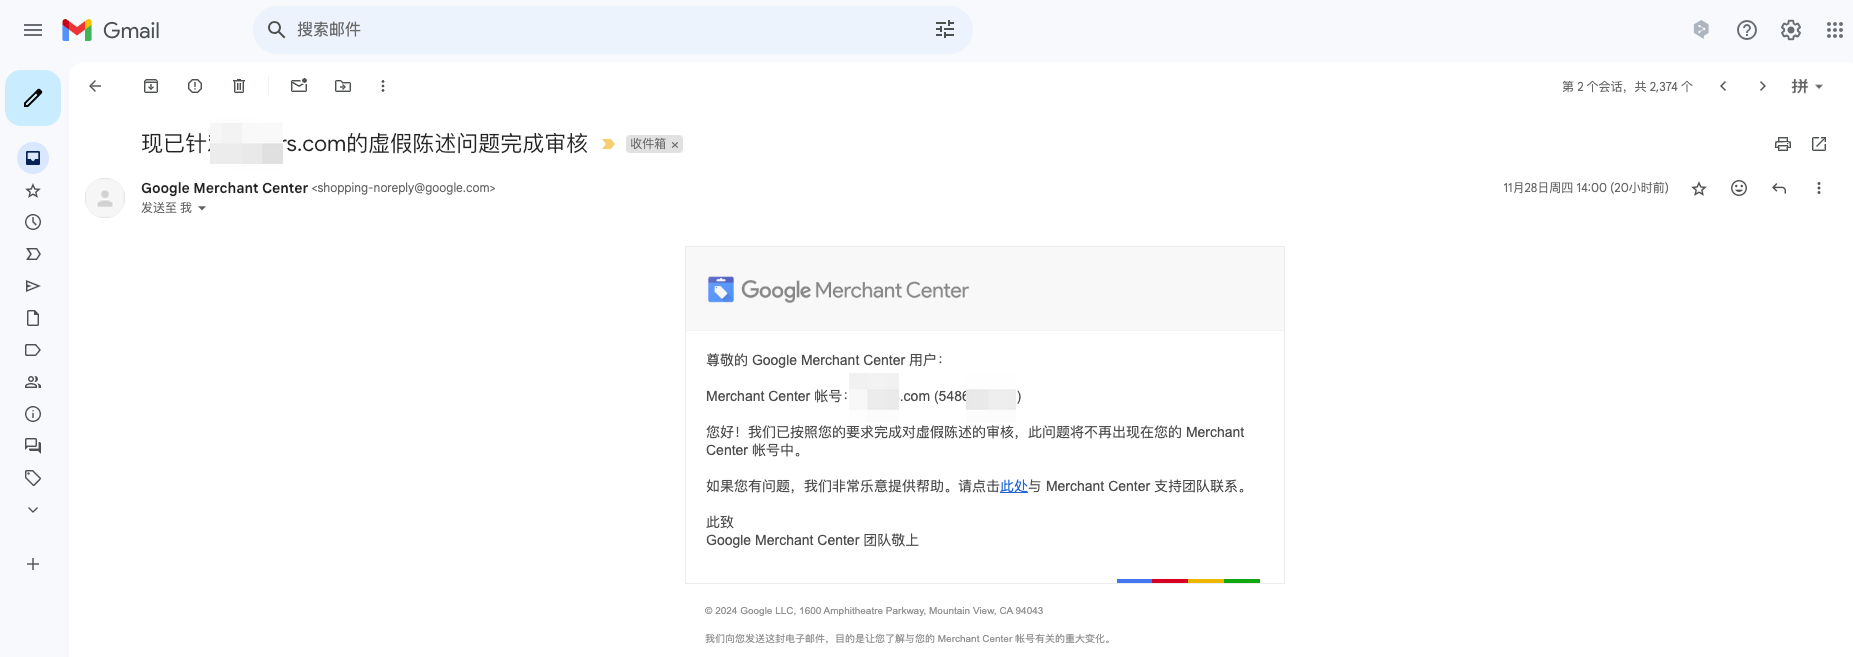Screen dimensions: 1853x657
Task: Open search filter options icon
Action: coord(945,30)
